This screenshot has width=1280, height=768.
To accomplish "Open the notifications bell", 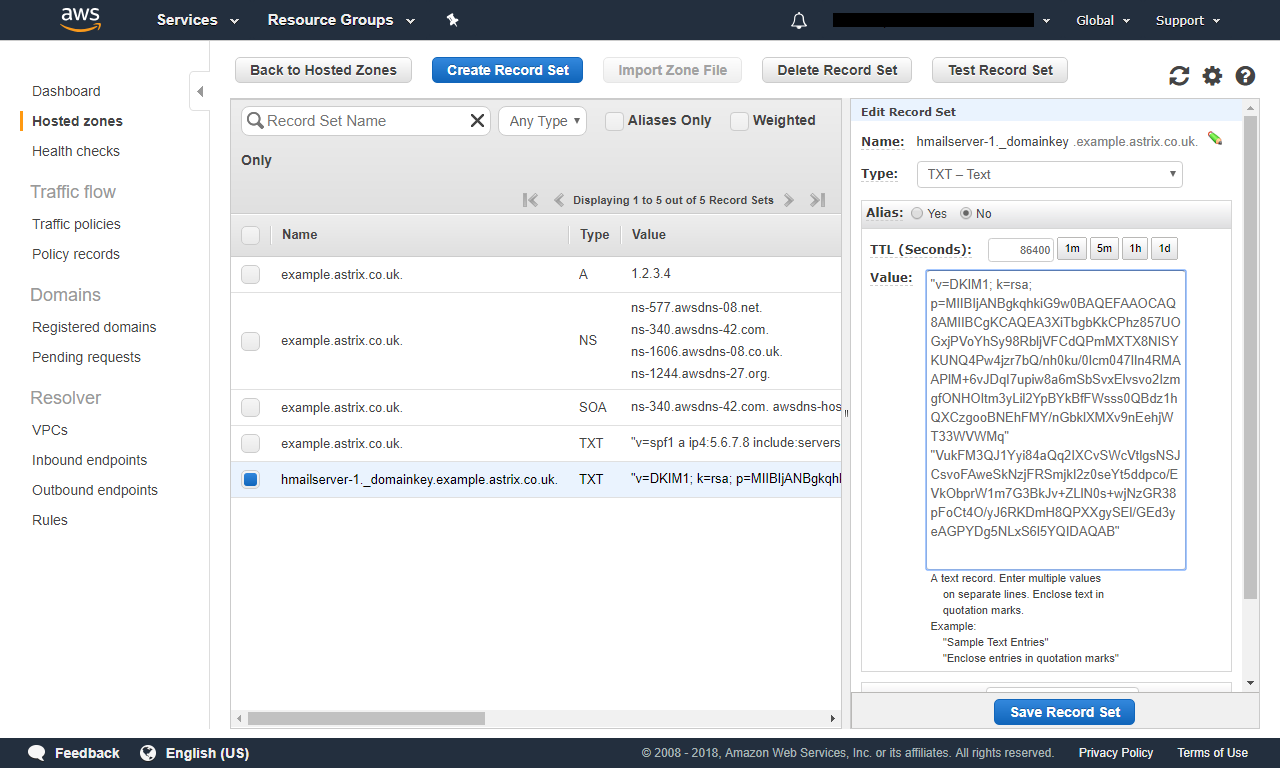I will 798,20.
